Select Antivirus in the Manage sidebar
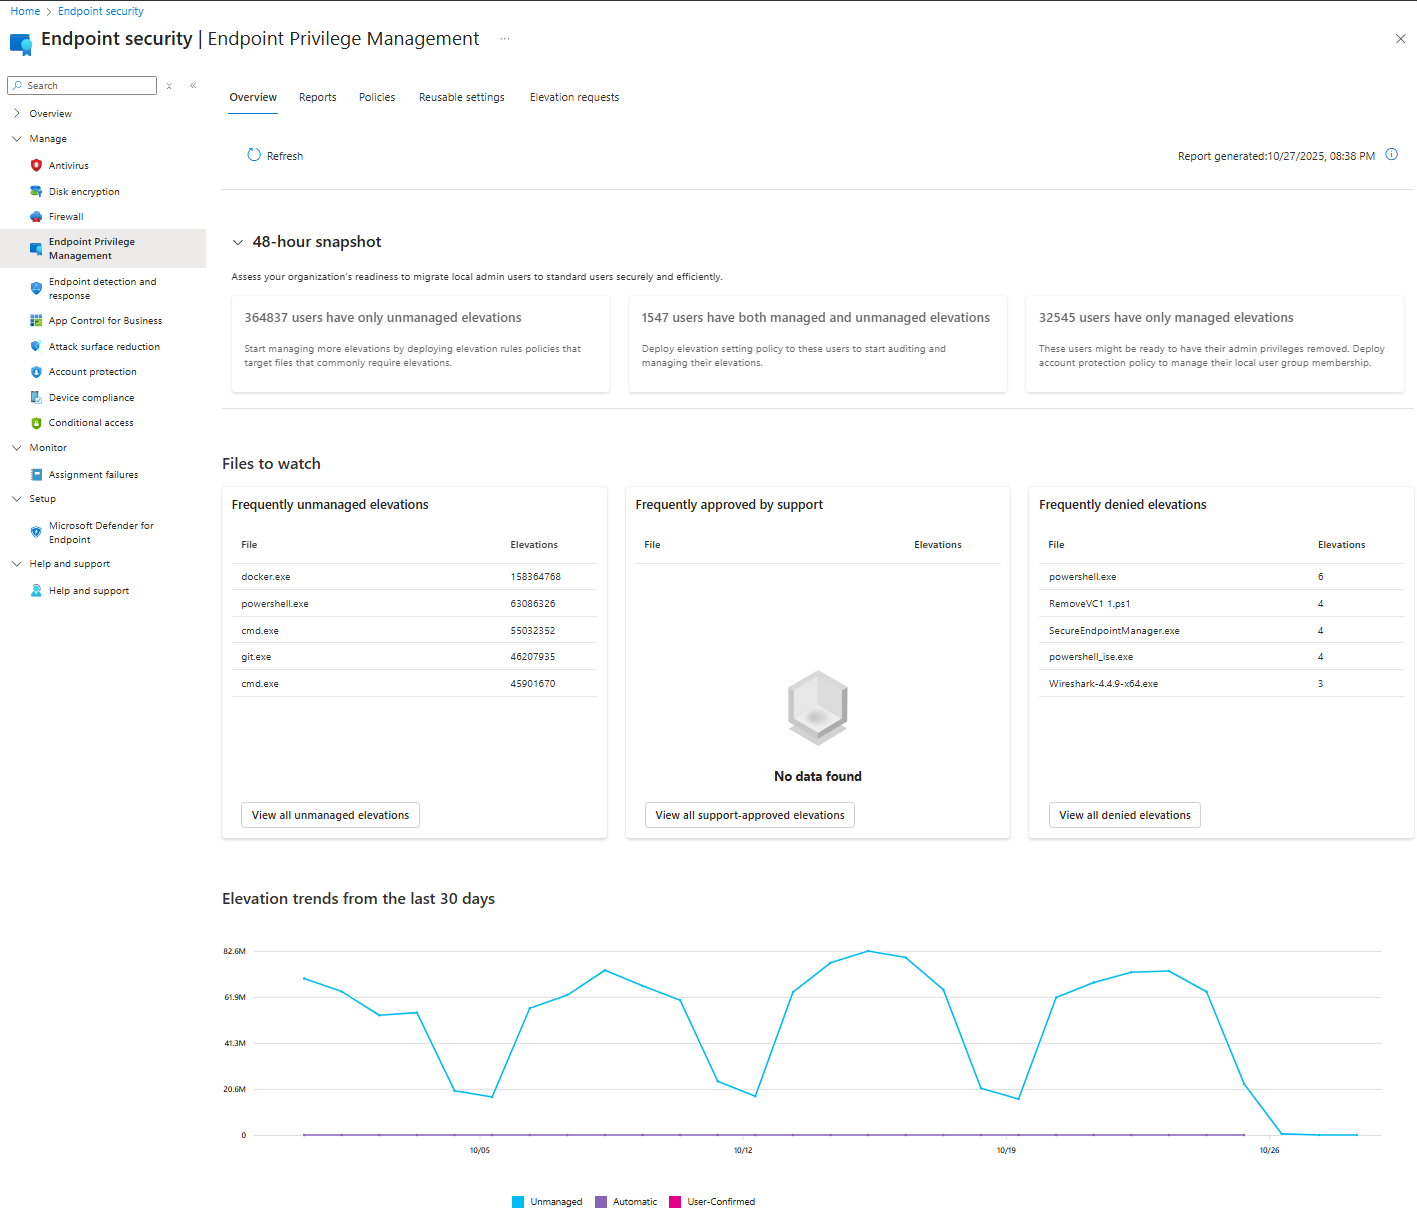The image size is (1417, 1225). tap(69, 165)
